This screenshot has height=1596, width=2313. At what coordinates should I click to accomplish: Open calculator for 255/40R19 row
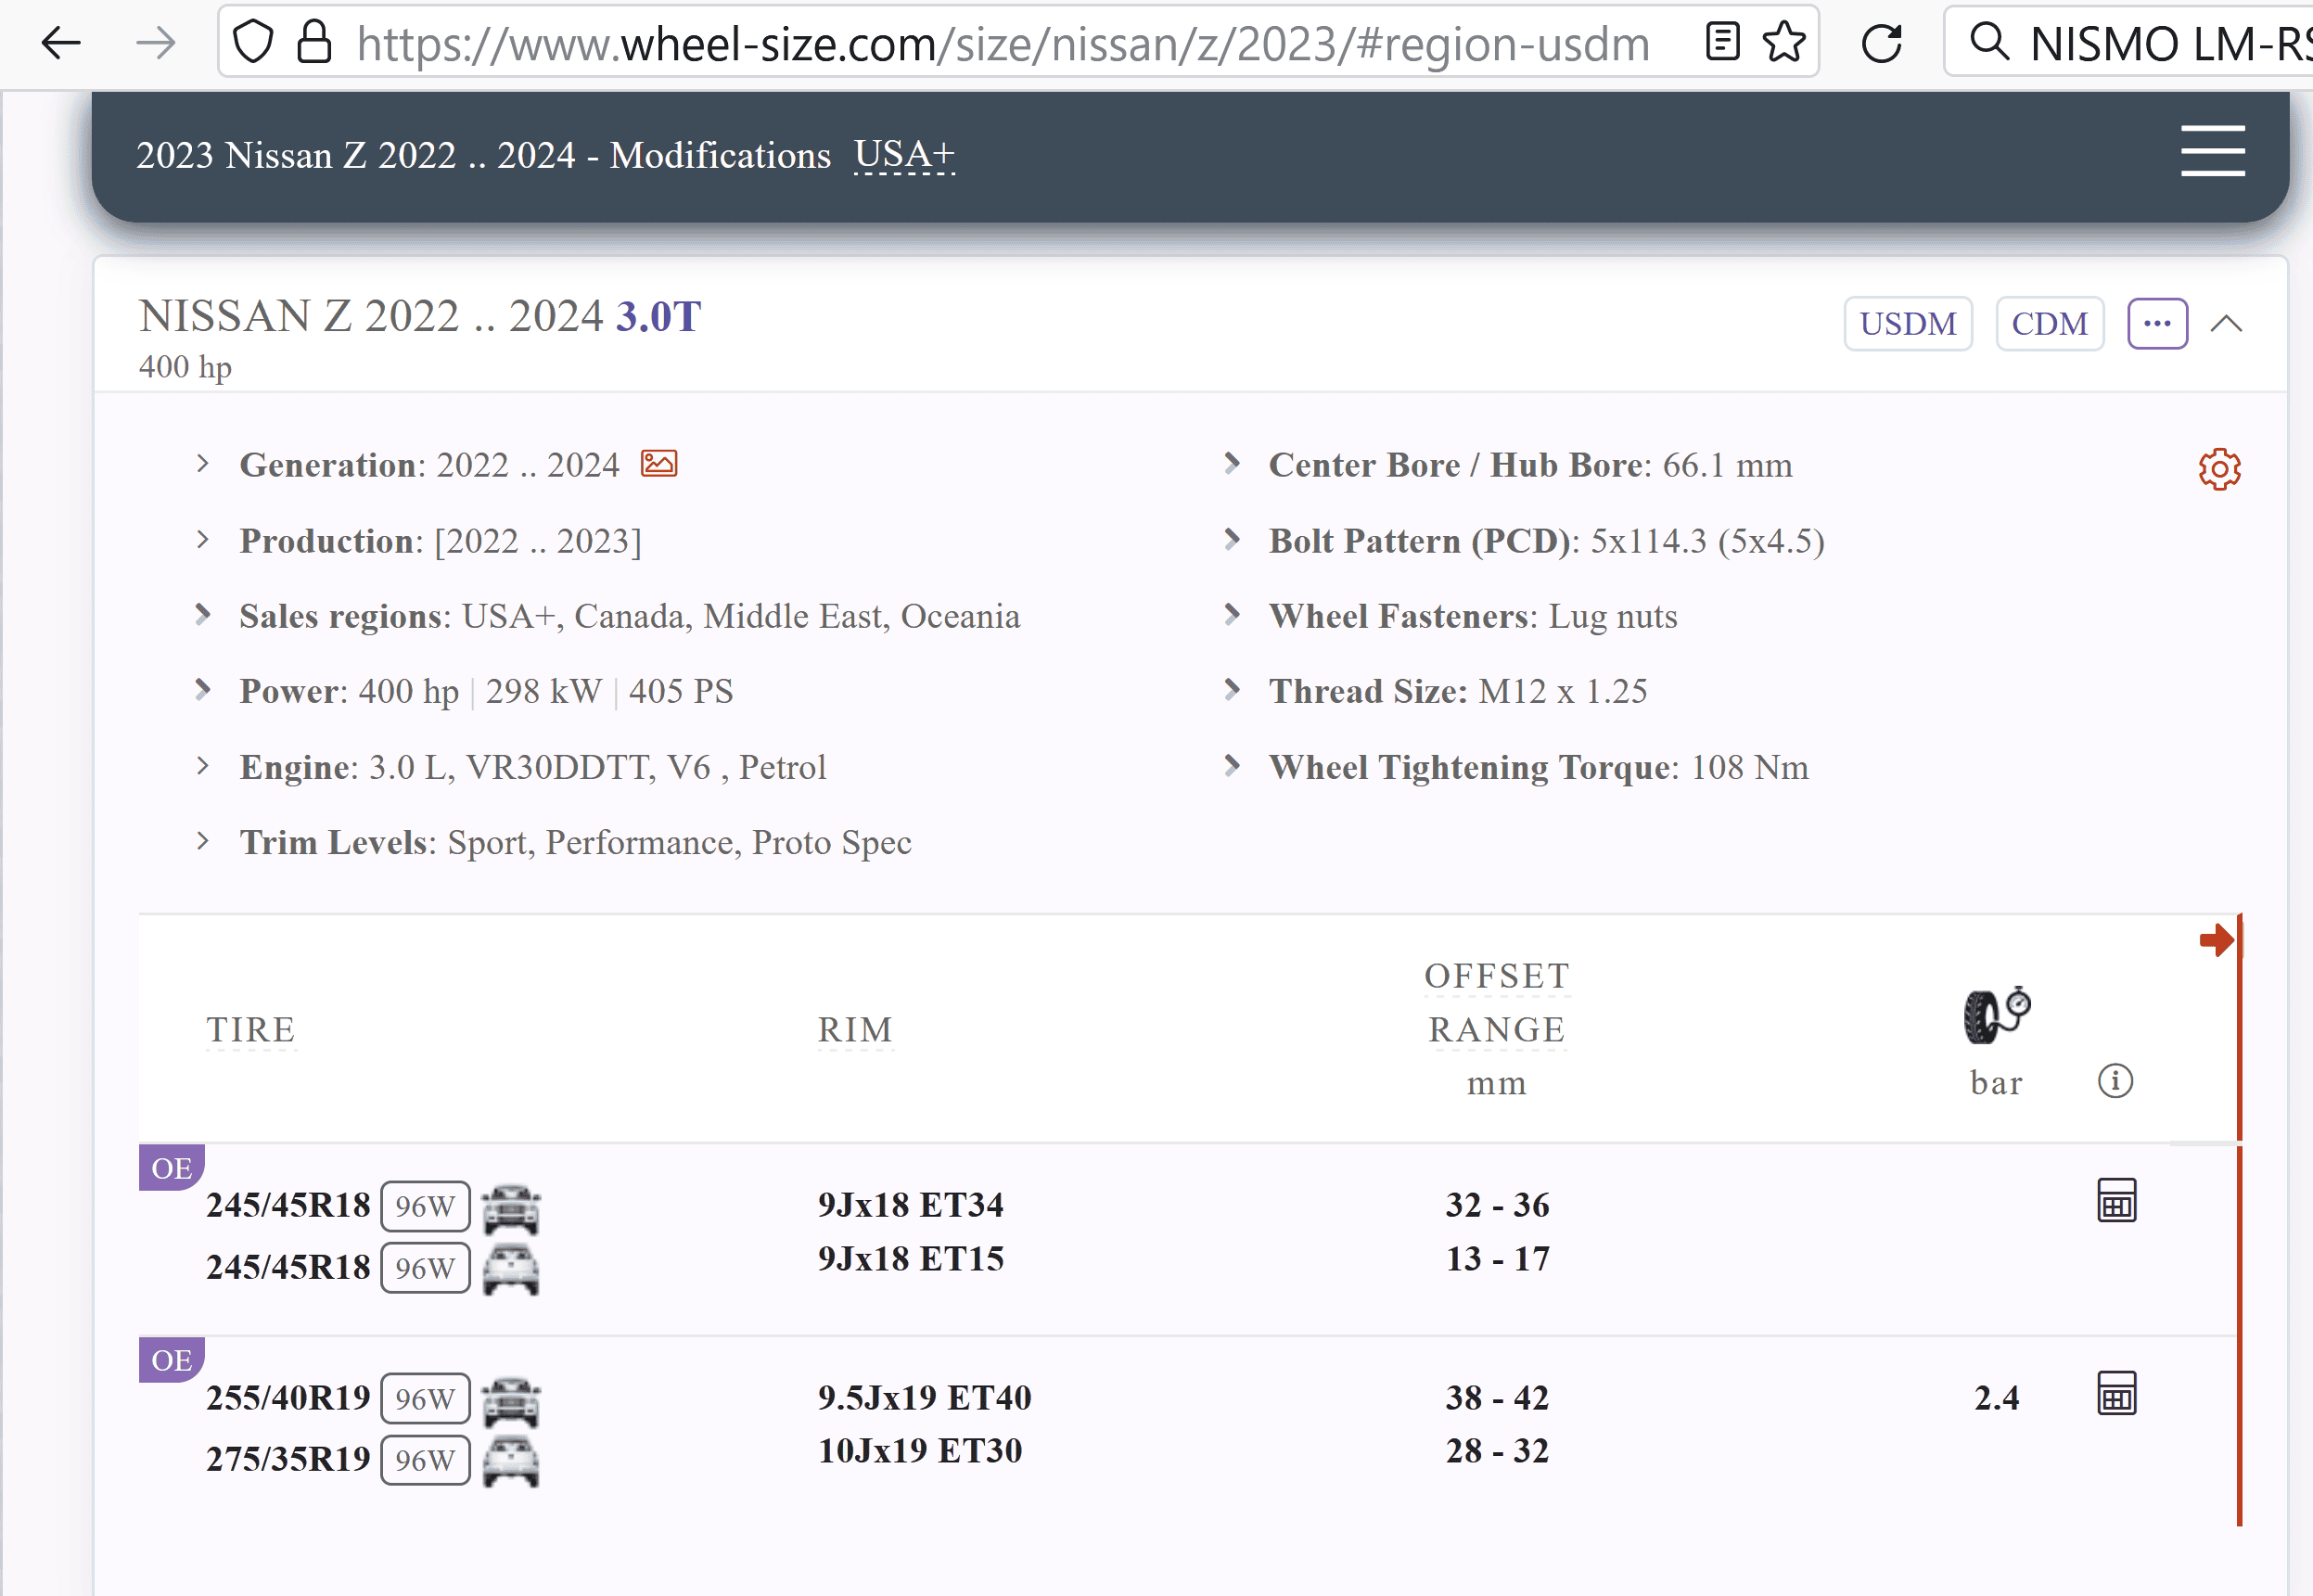coord(2116,1393)
